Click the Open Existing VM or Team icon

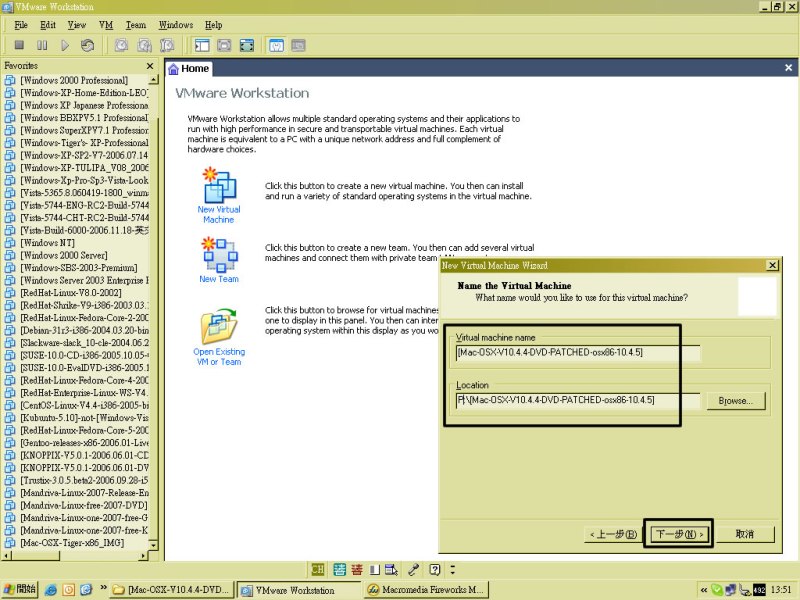(x=219, y=326)
